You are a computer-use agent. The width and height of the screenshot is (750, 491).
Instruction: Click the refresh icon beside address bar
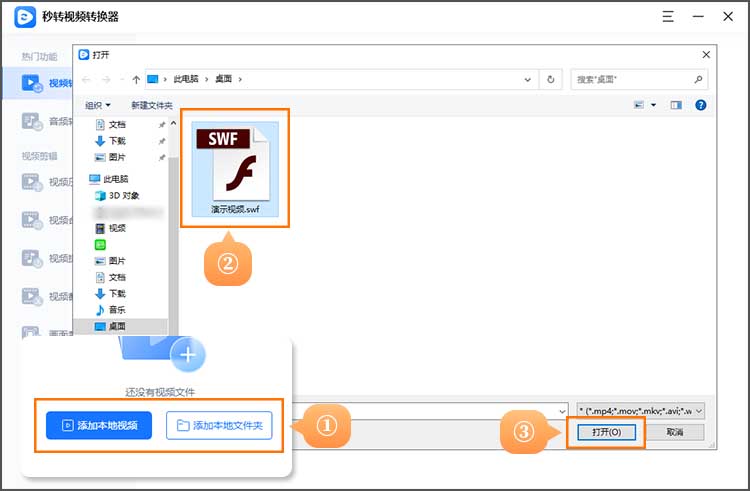point(551,78)
